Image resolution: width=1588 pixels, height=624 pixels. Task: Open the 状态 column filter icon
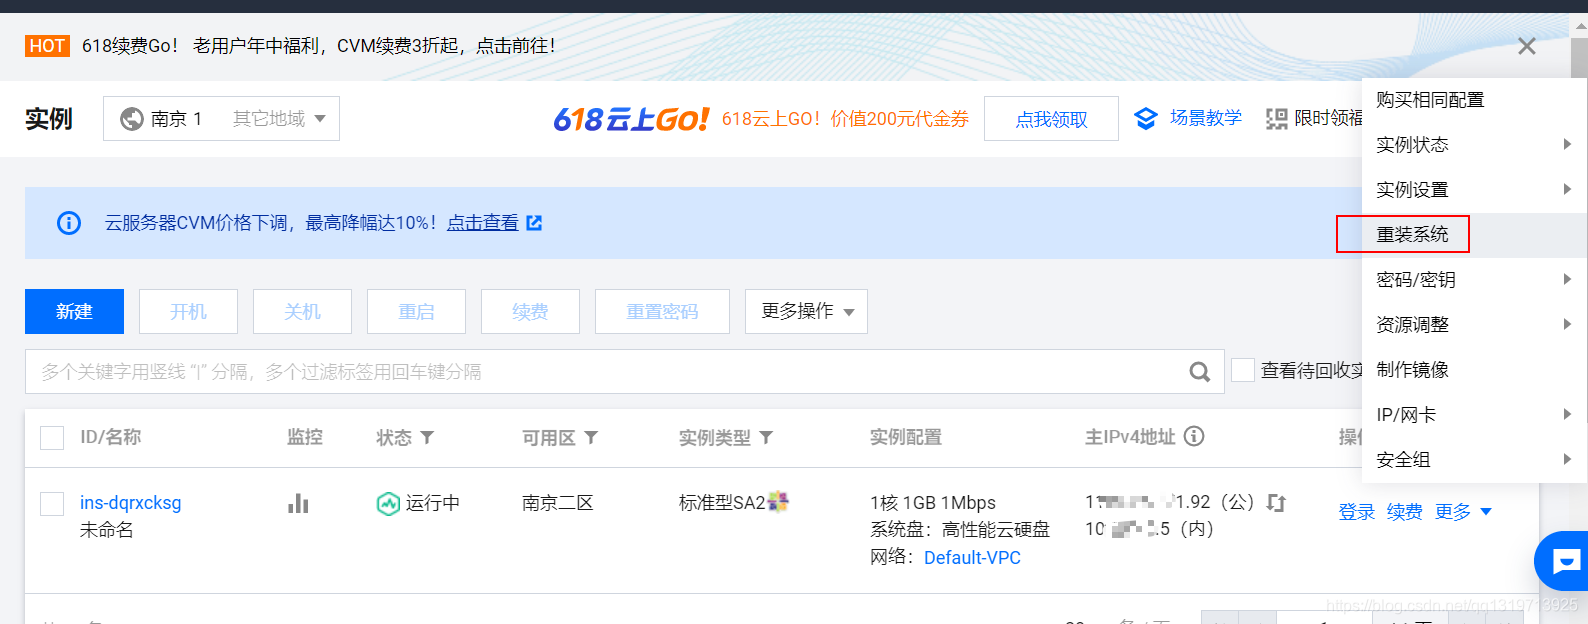[x=427, y=438]
